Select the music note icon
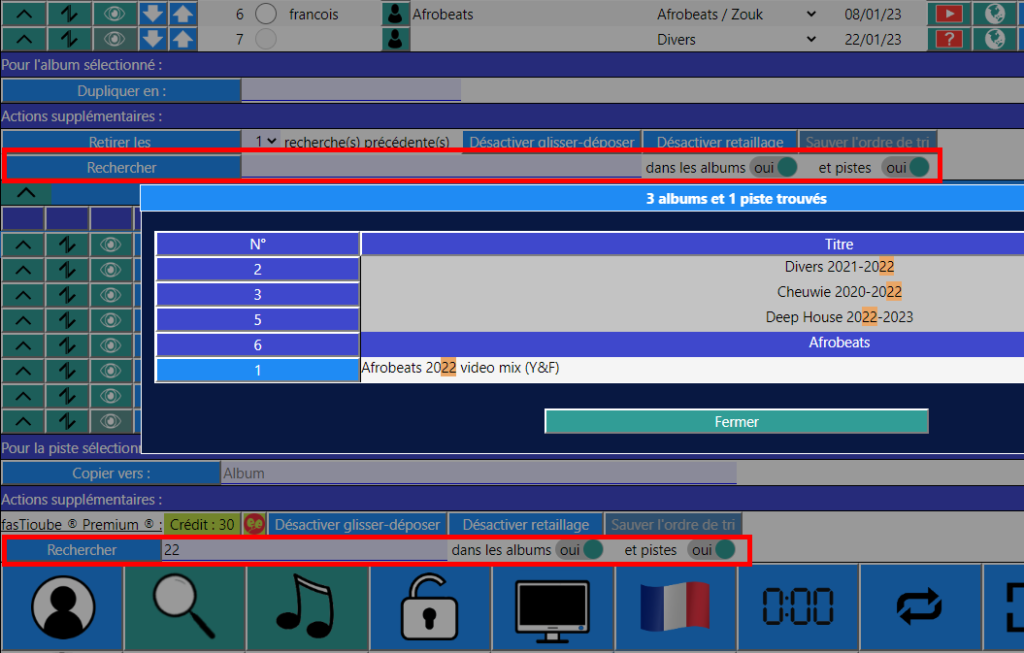 [307, 606]
